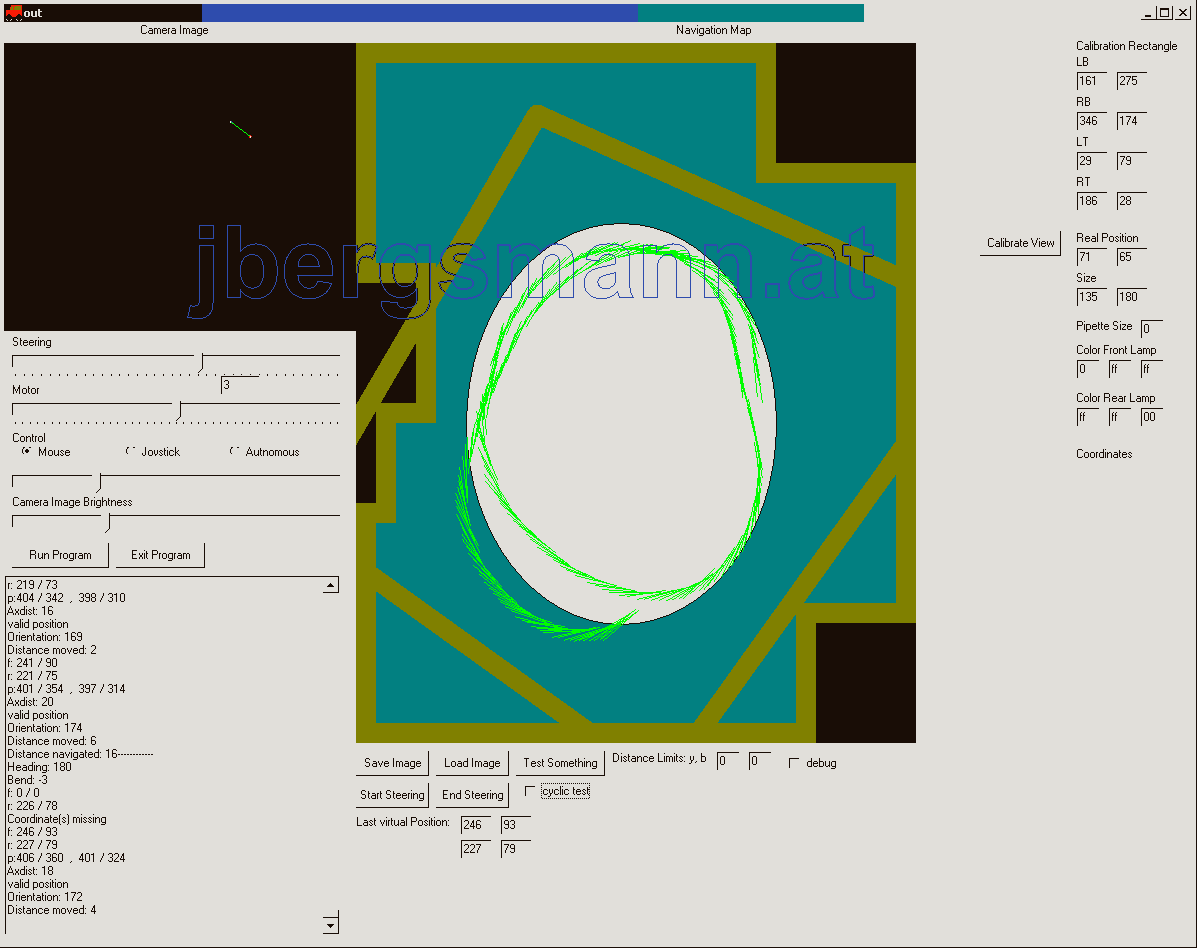Click Last virtual Position field showing 227

476,849
